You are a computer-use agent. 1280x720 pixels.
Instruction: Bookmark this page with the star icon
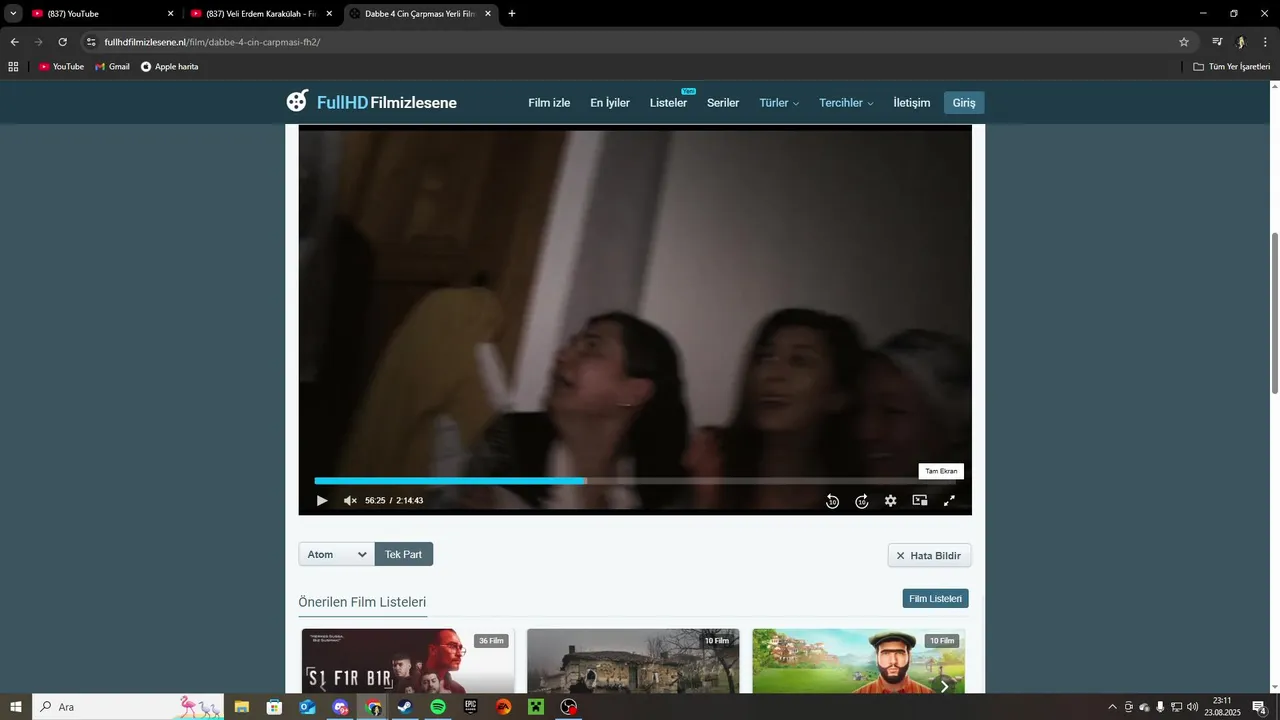(x=1184, y=42)
